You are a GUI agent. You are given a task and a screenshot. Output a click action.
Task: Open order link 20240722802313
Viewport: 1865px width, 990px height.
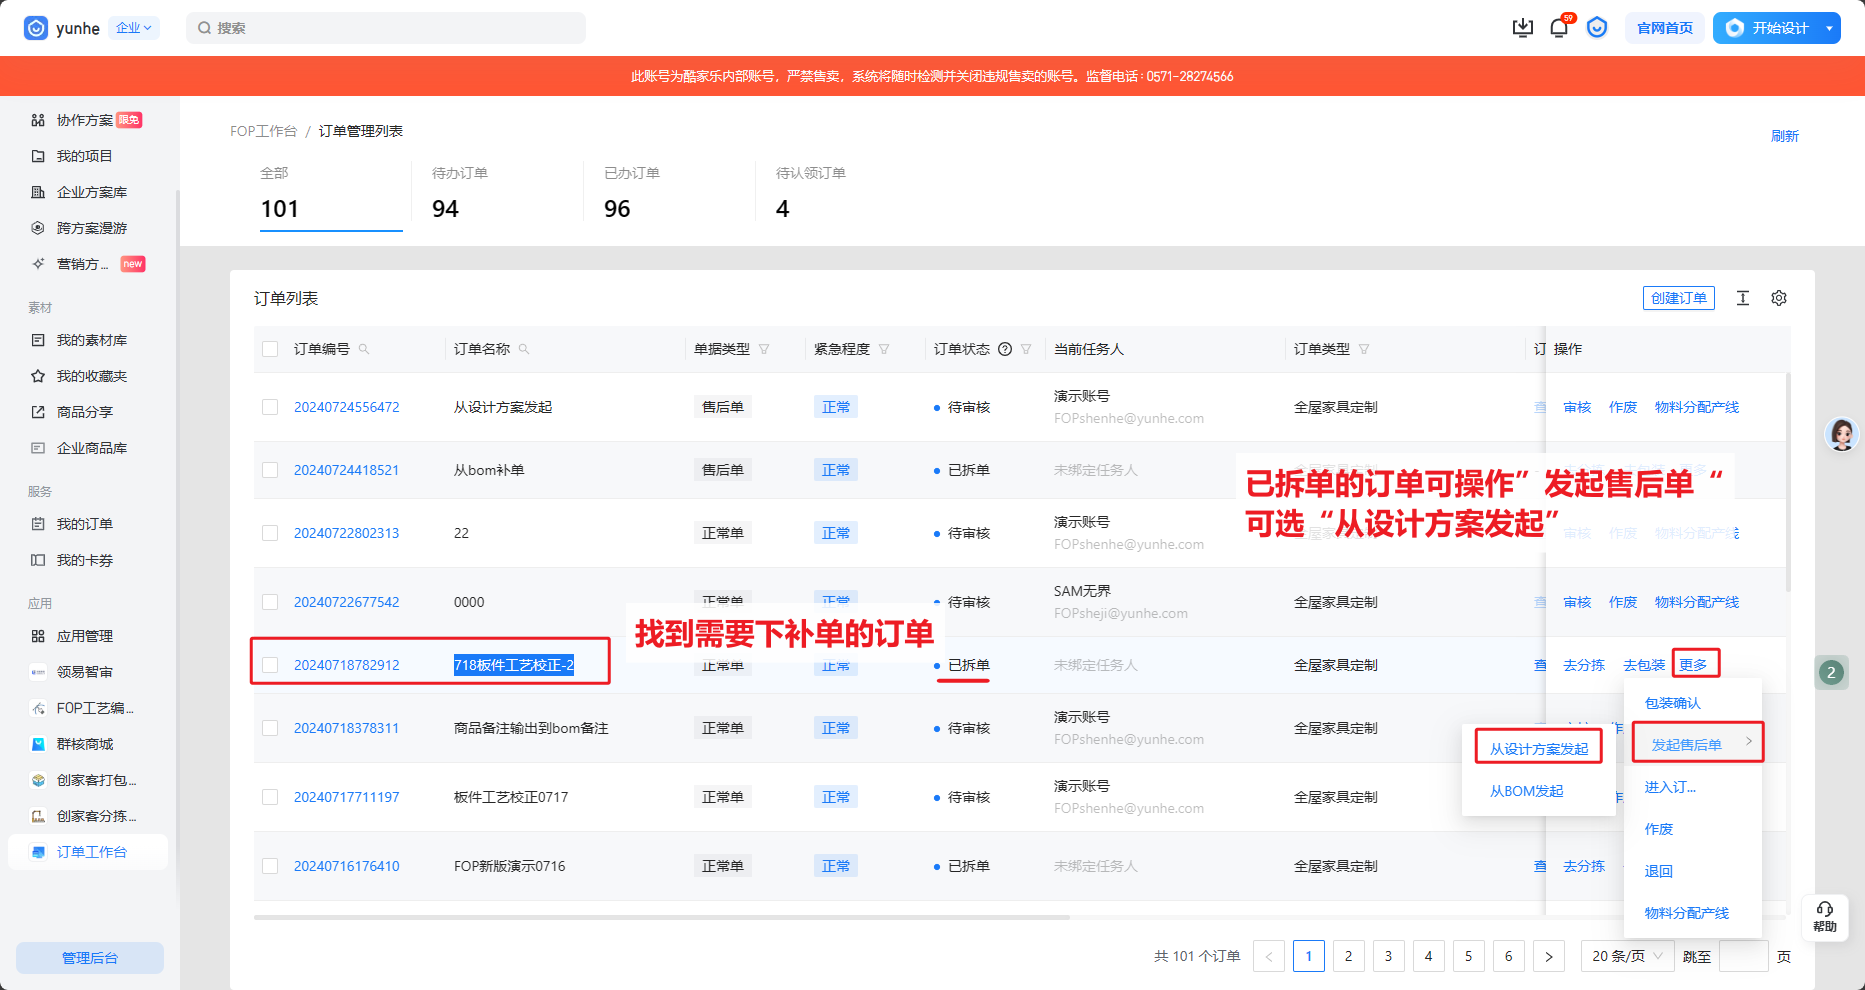[x=346, y=533]
